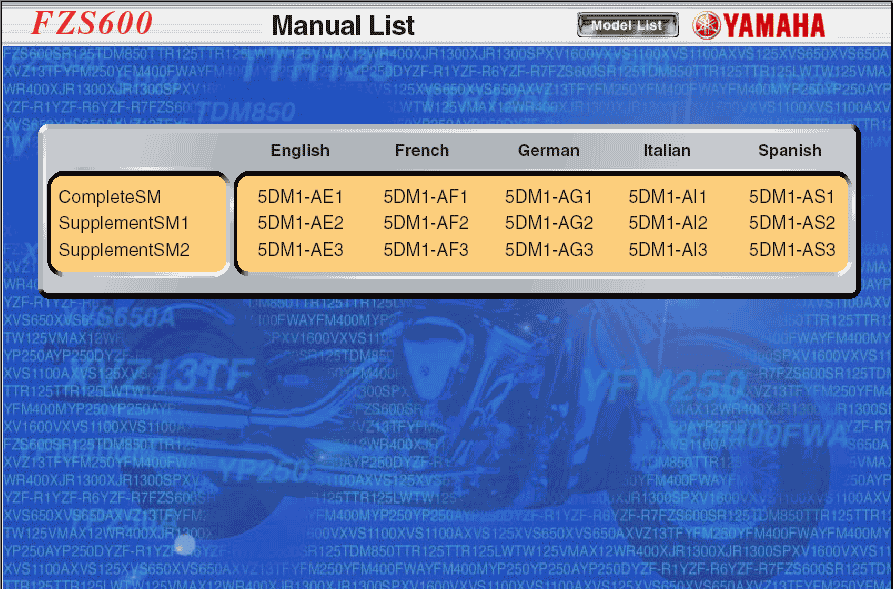This screenshot has width=893, height=589.
Task: Open French complete manual 5DM1-AF1
Action: point(425,197)
